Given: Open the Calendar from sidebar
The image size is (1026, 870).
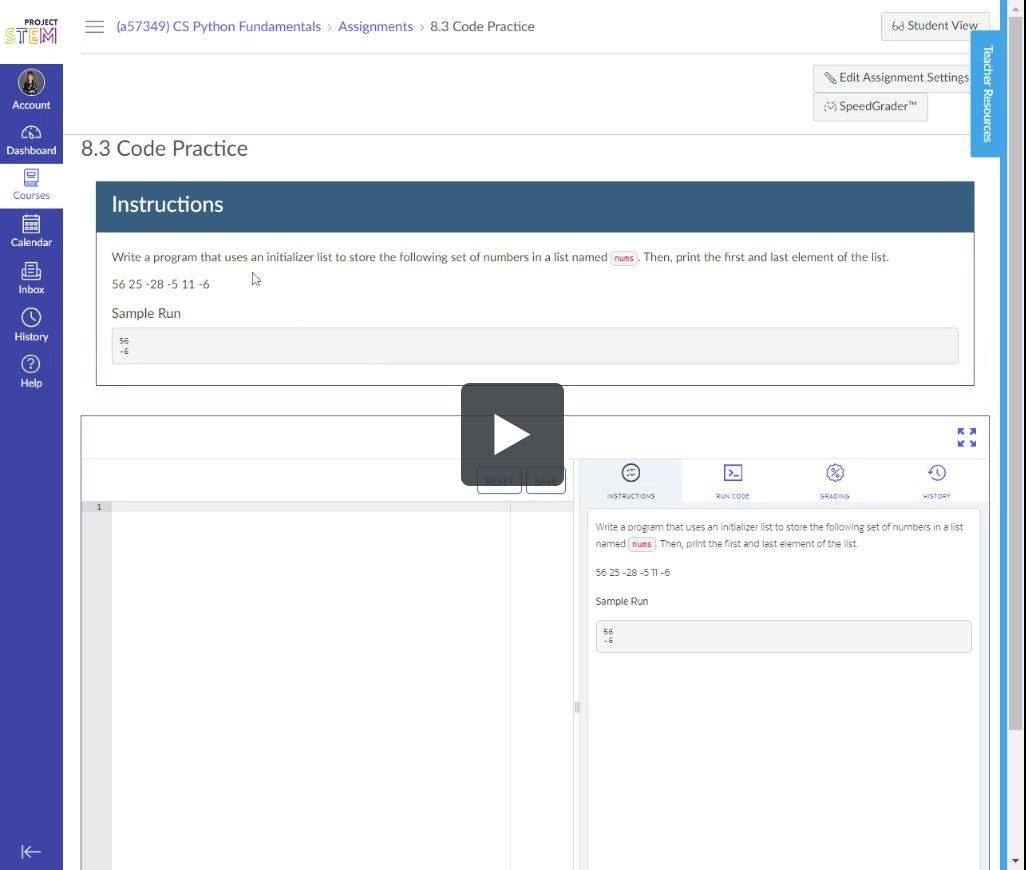Looking at the screenshot, I should (x=31, y=231).
